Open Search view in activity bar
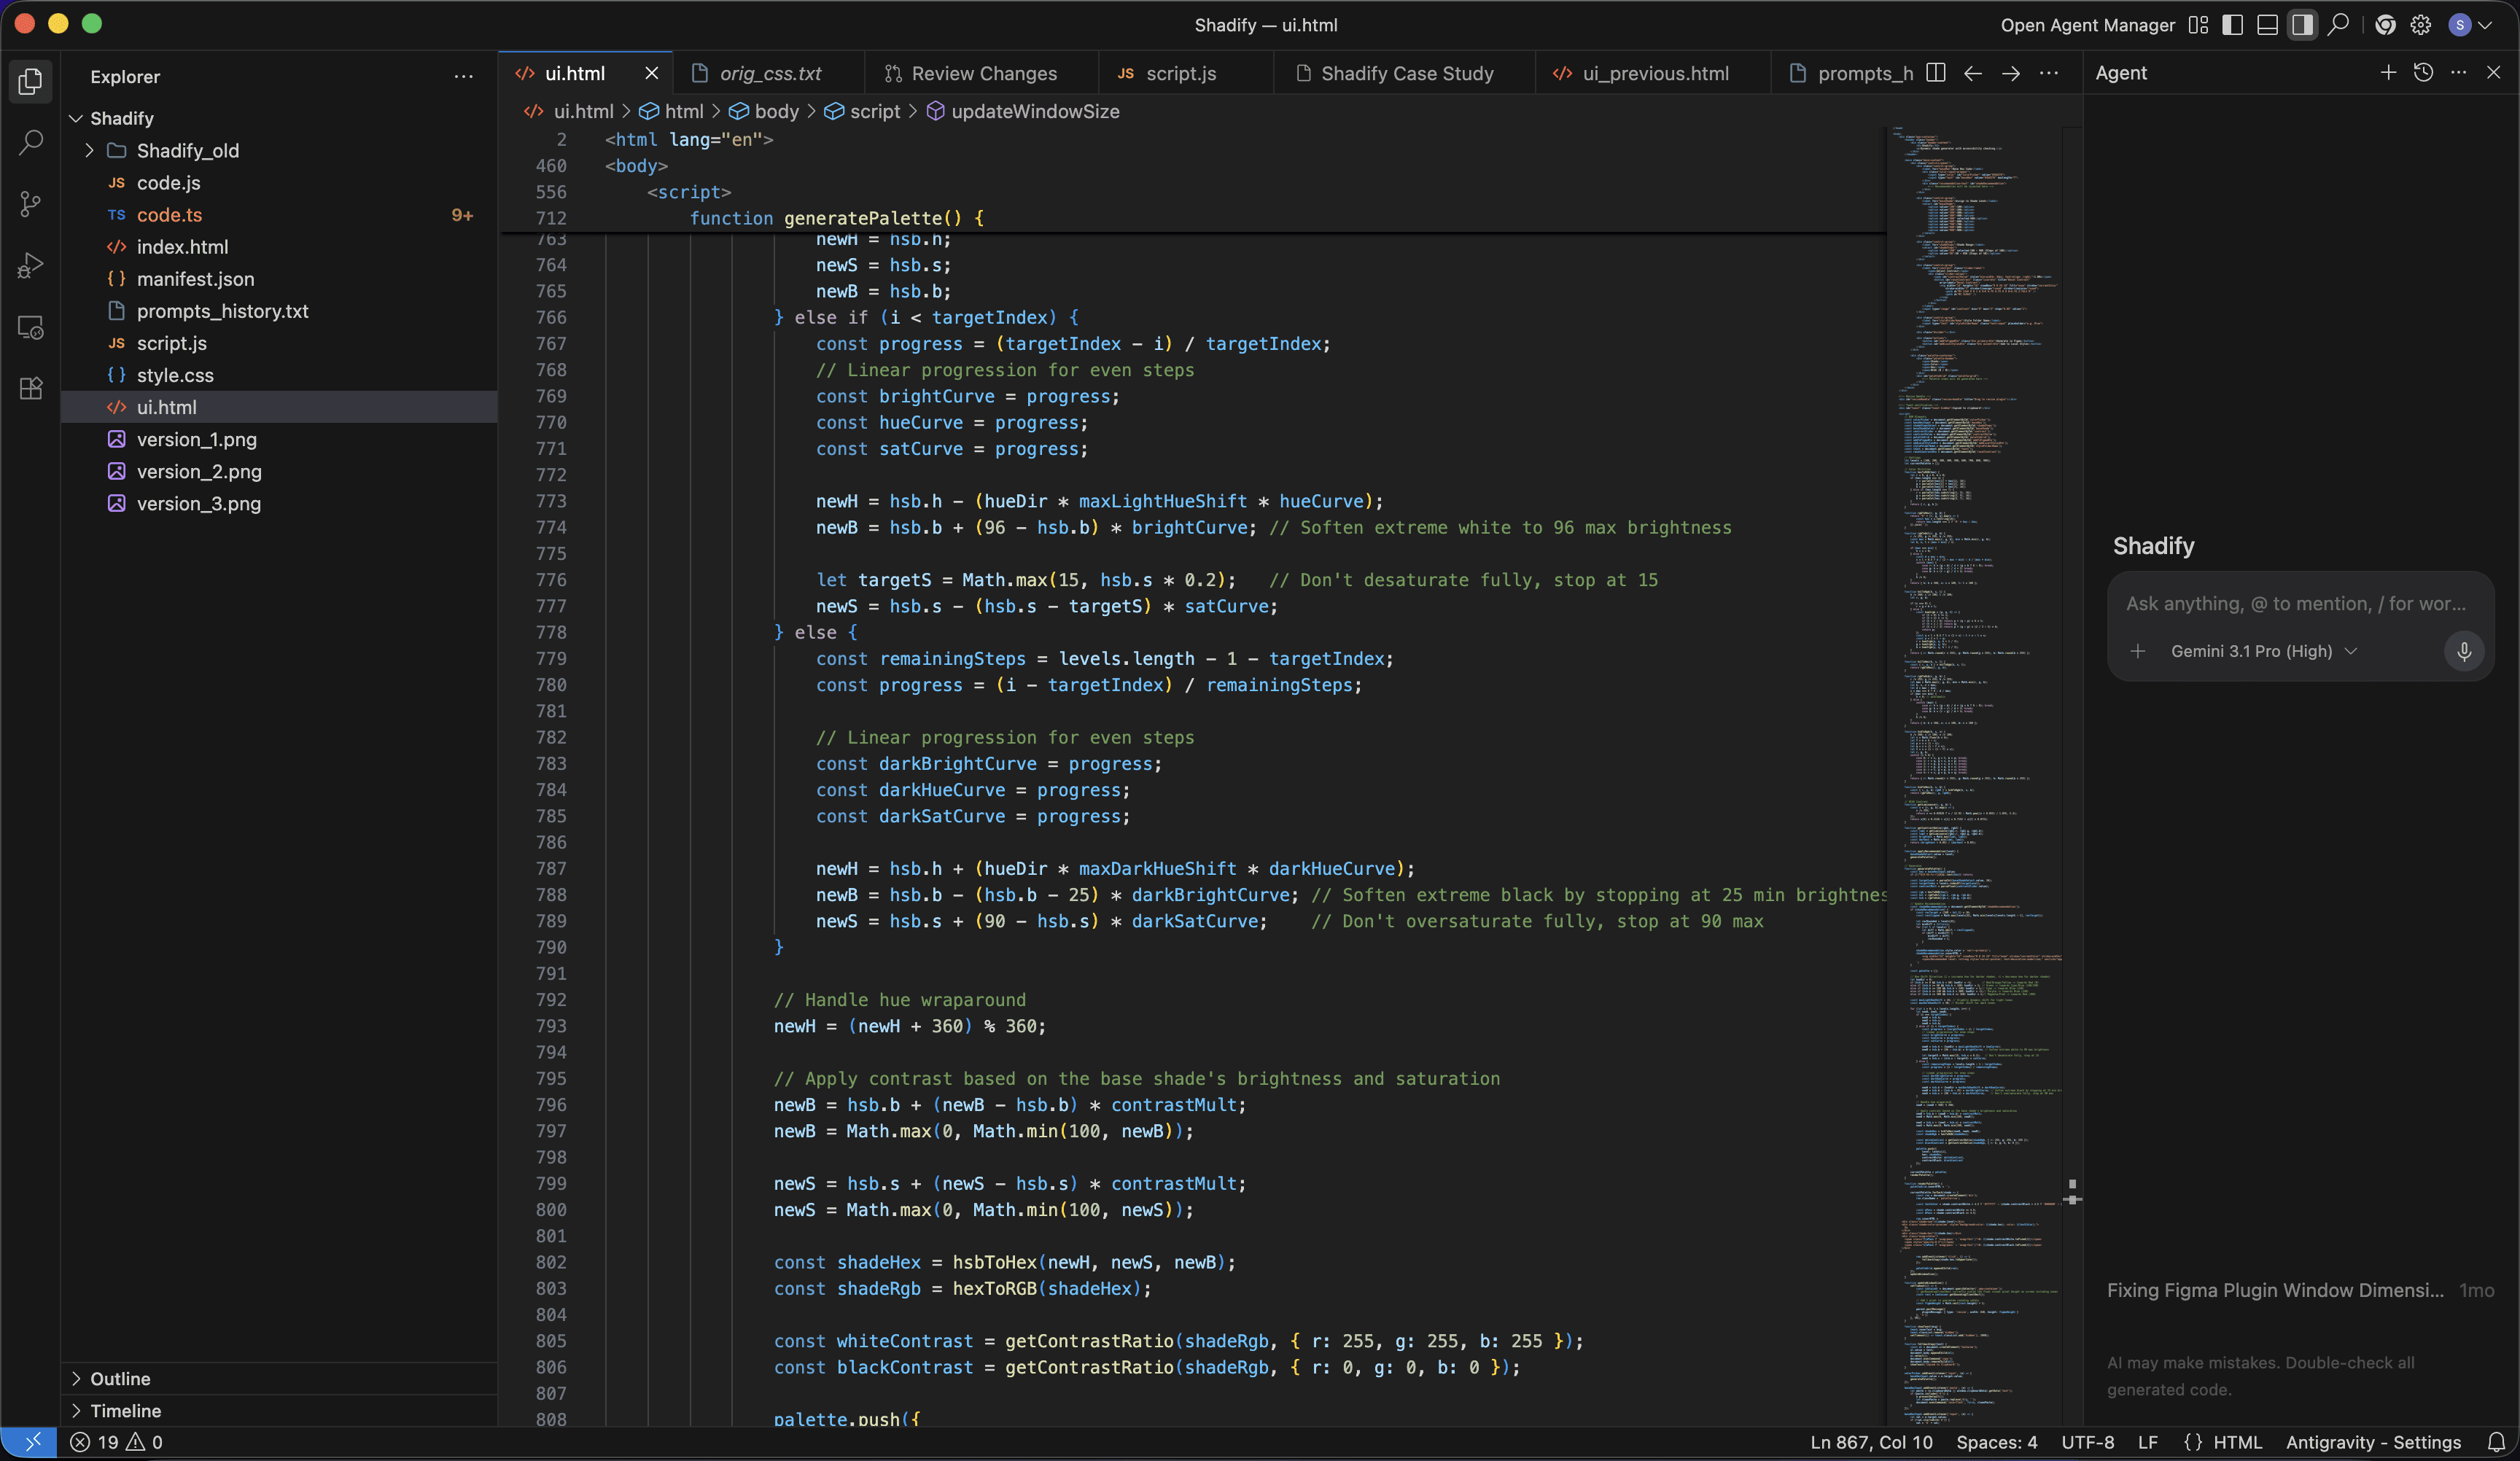 (x=30, y=143)
